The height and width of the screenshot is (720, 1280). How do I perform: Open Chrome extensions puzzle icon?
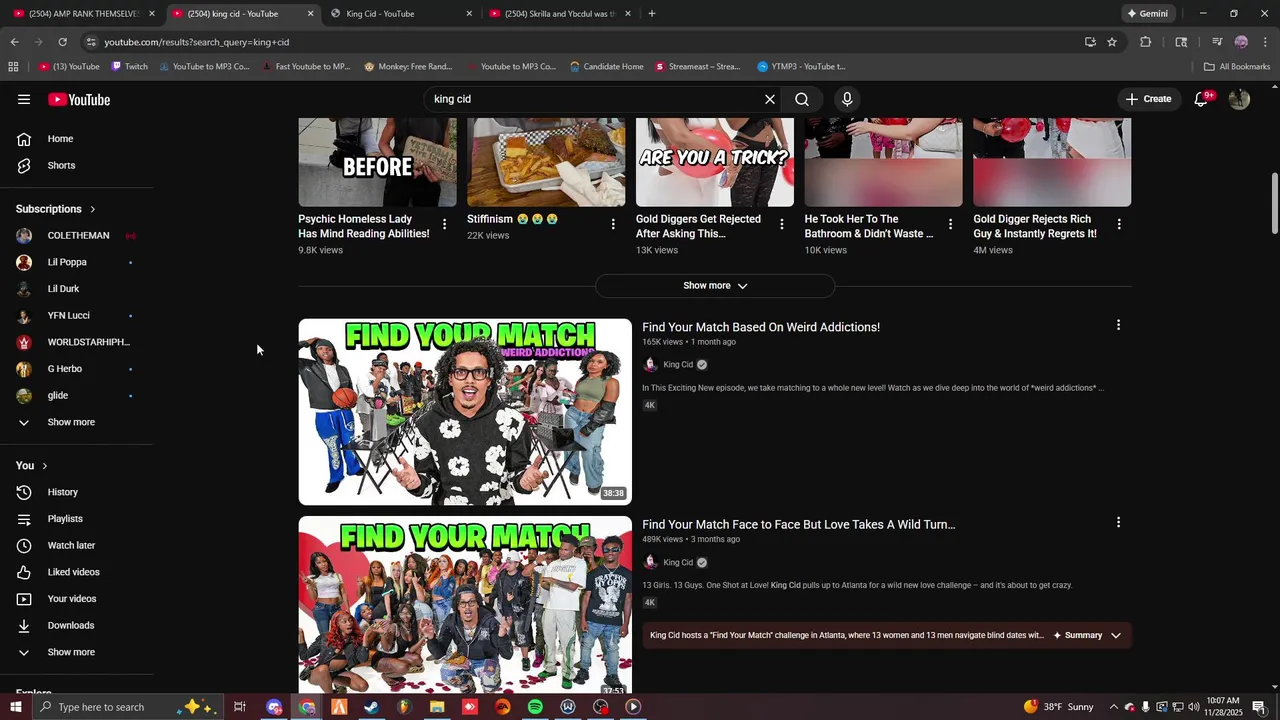(1146, 42)
